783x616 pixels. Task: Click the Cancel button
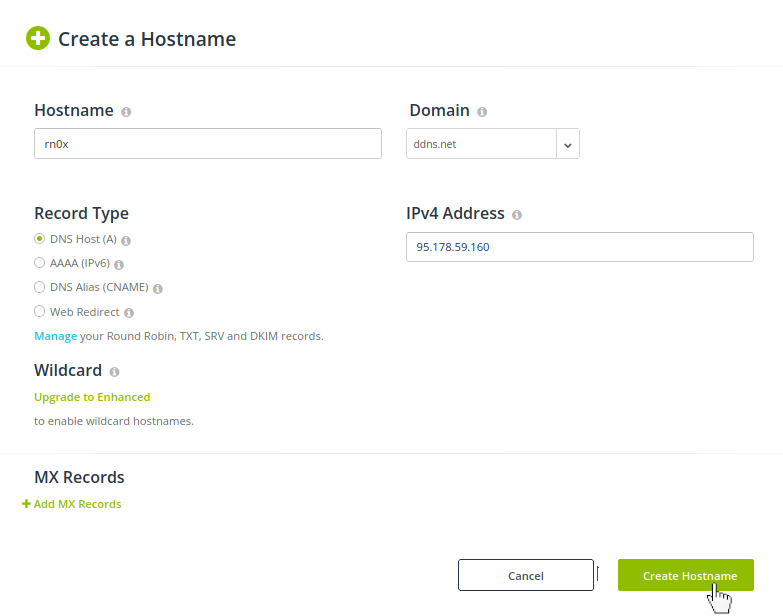point(525,575)
